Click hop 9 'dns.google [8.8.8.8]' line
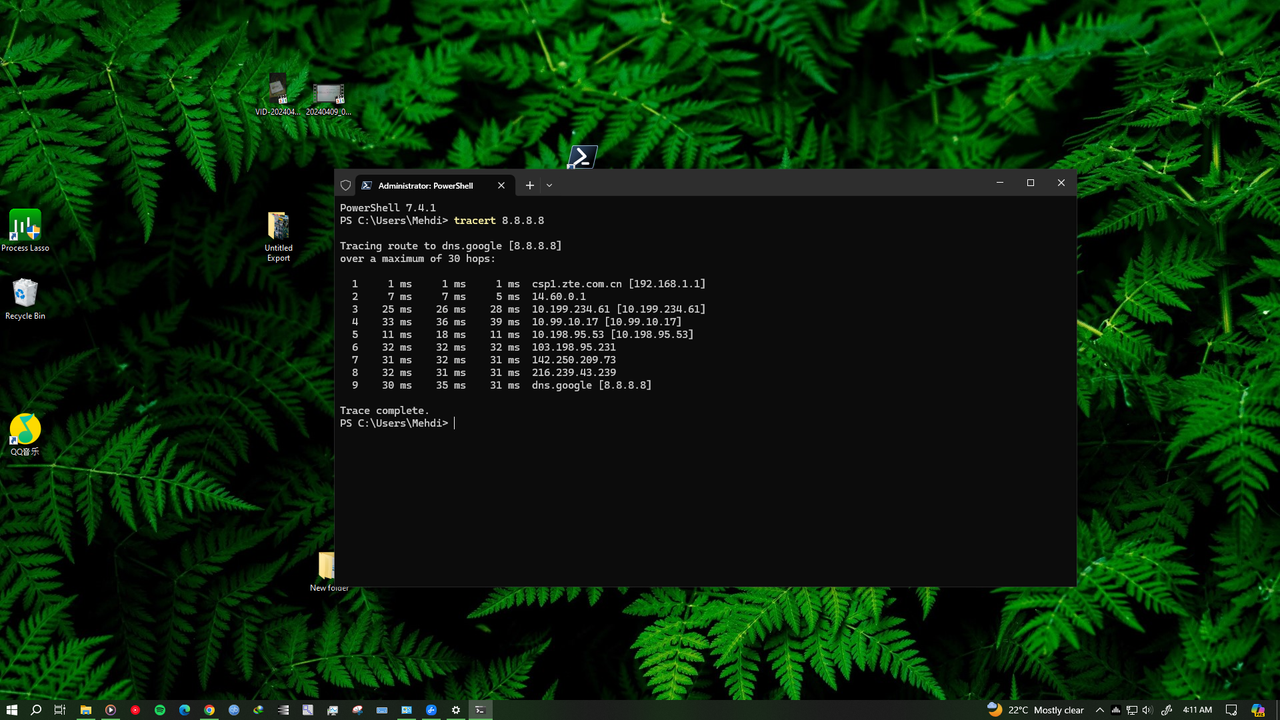 click(592, 385)
